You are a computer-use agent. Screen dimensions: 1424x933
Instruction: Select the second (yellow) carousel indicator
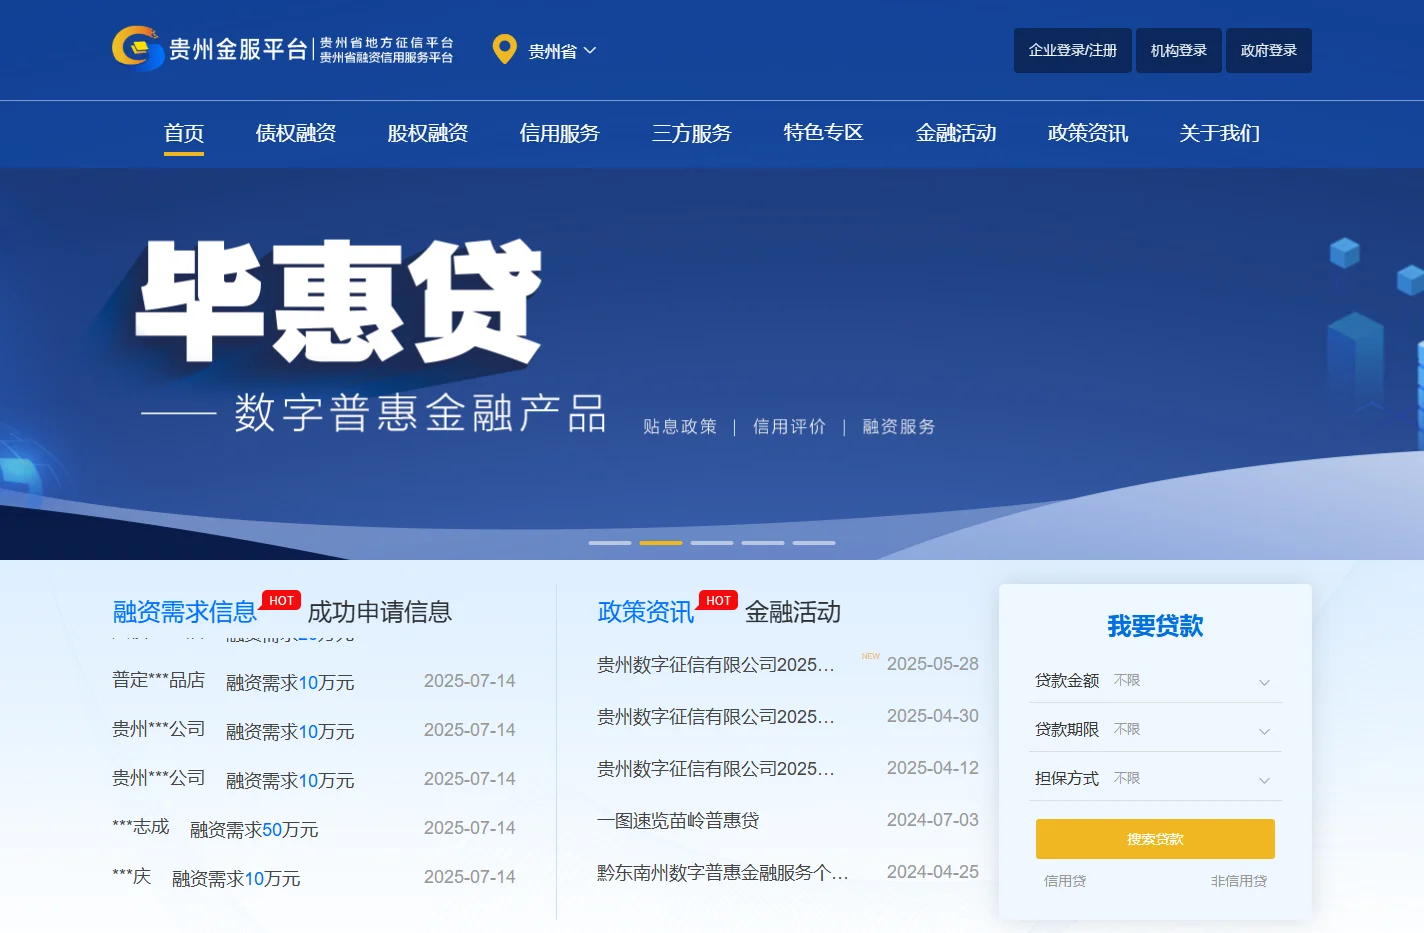point(661,543)
